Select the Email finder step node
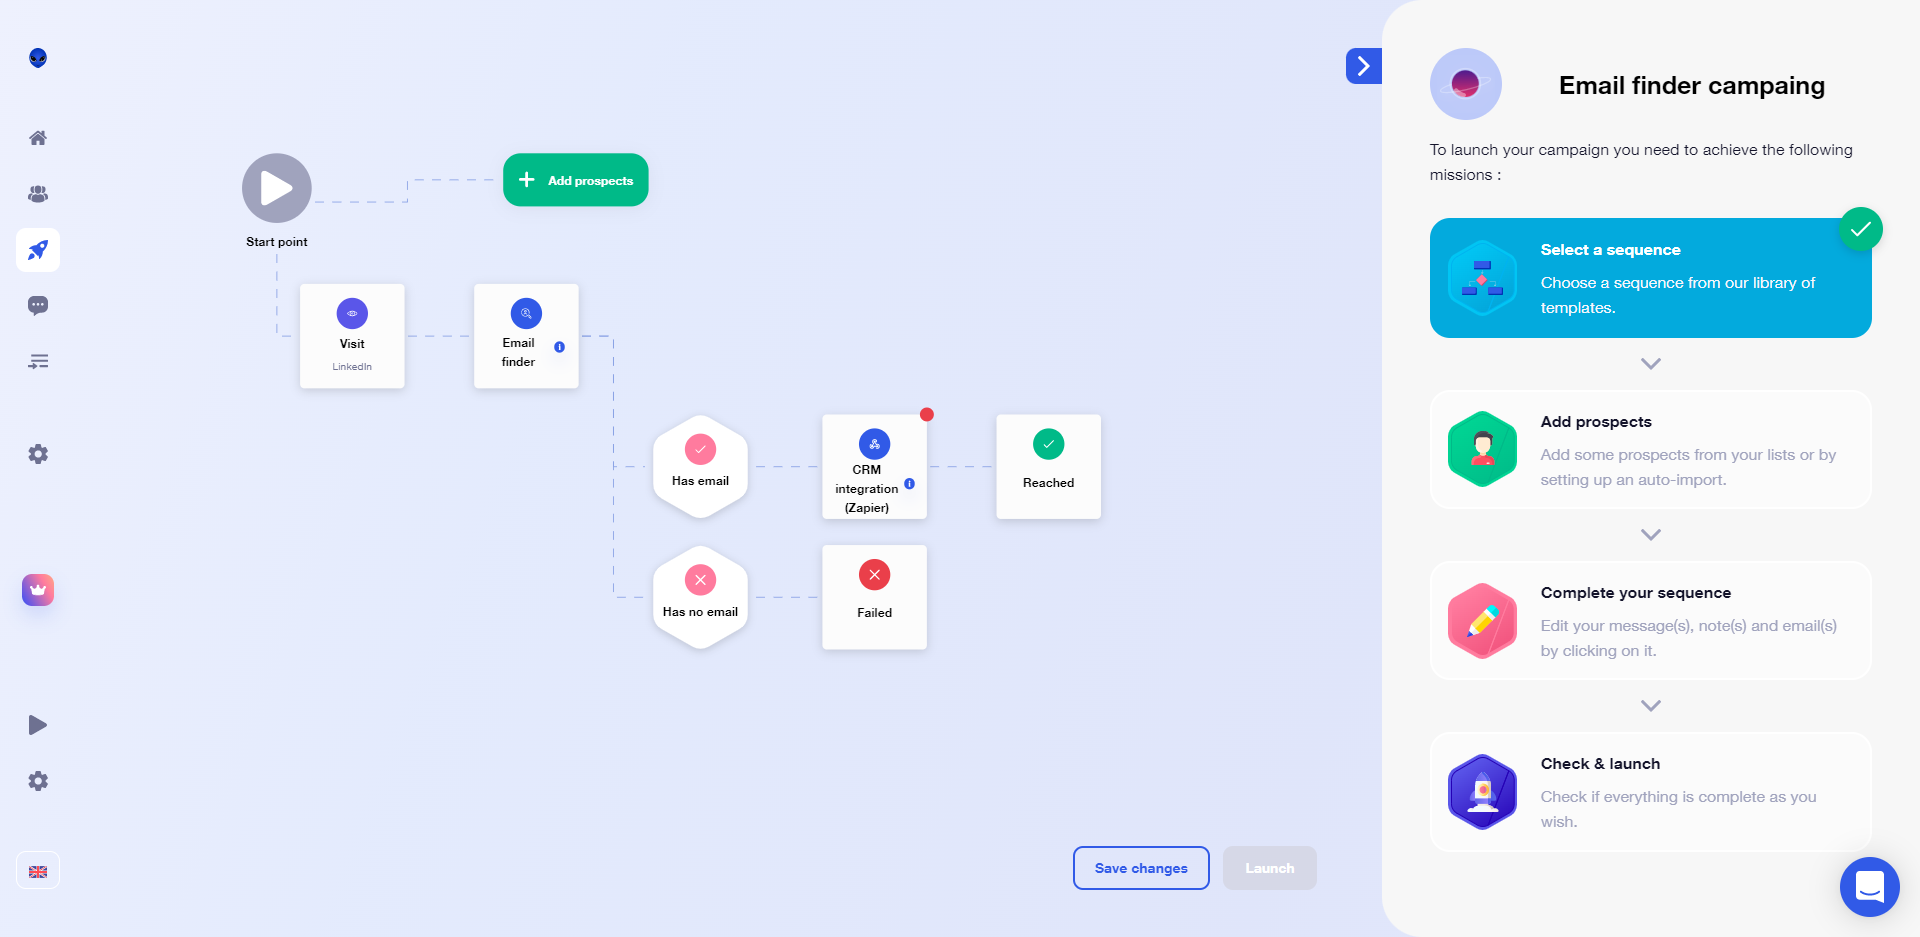This screenshot has width=1920, height=937. coord(526,336)
